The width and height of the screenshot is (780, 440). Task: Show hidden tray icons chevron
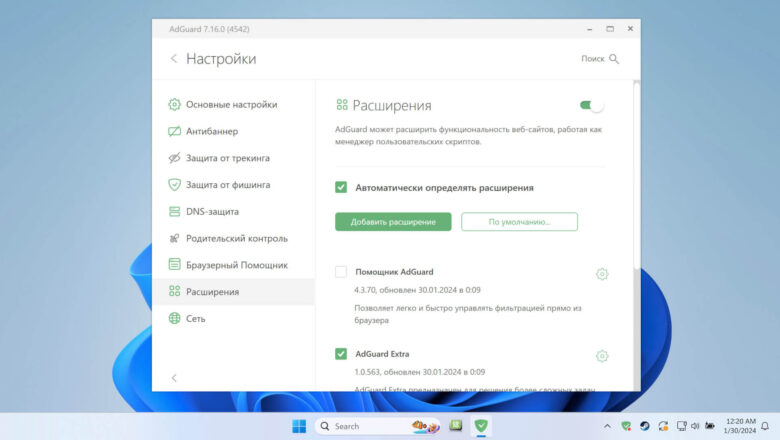coord(607,426)
